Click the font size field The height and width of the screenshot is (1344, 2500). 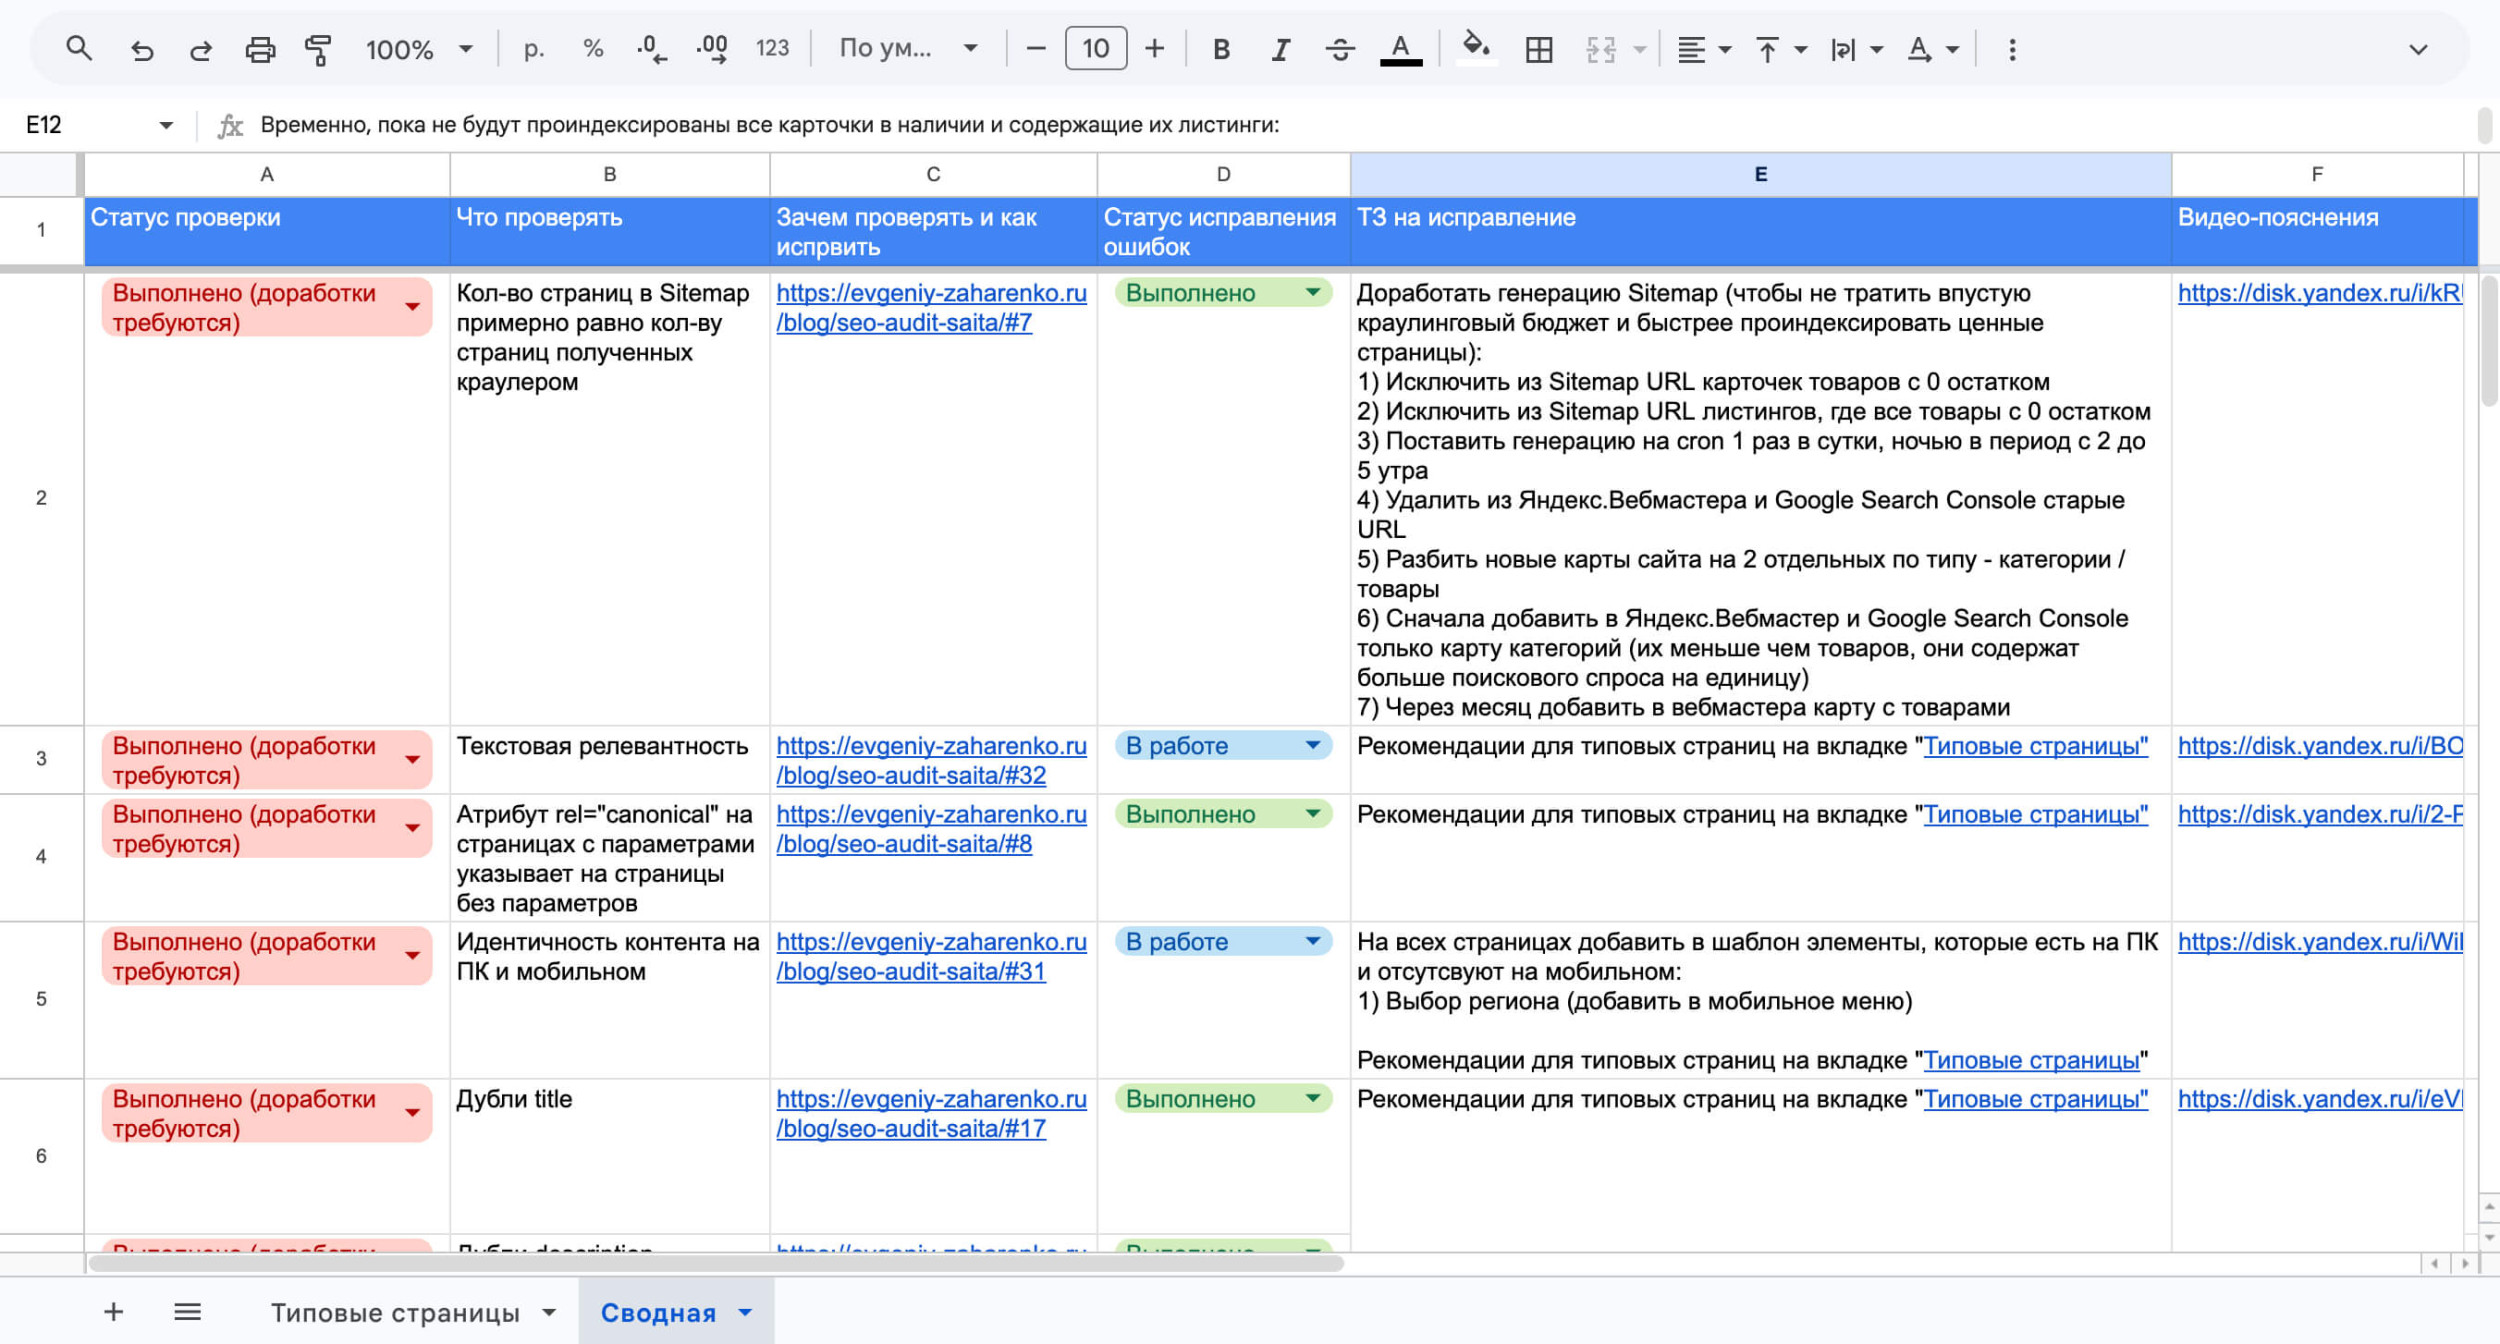tap(1095, 49)
